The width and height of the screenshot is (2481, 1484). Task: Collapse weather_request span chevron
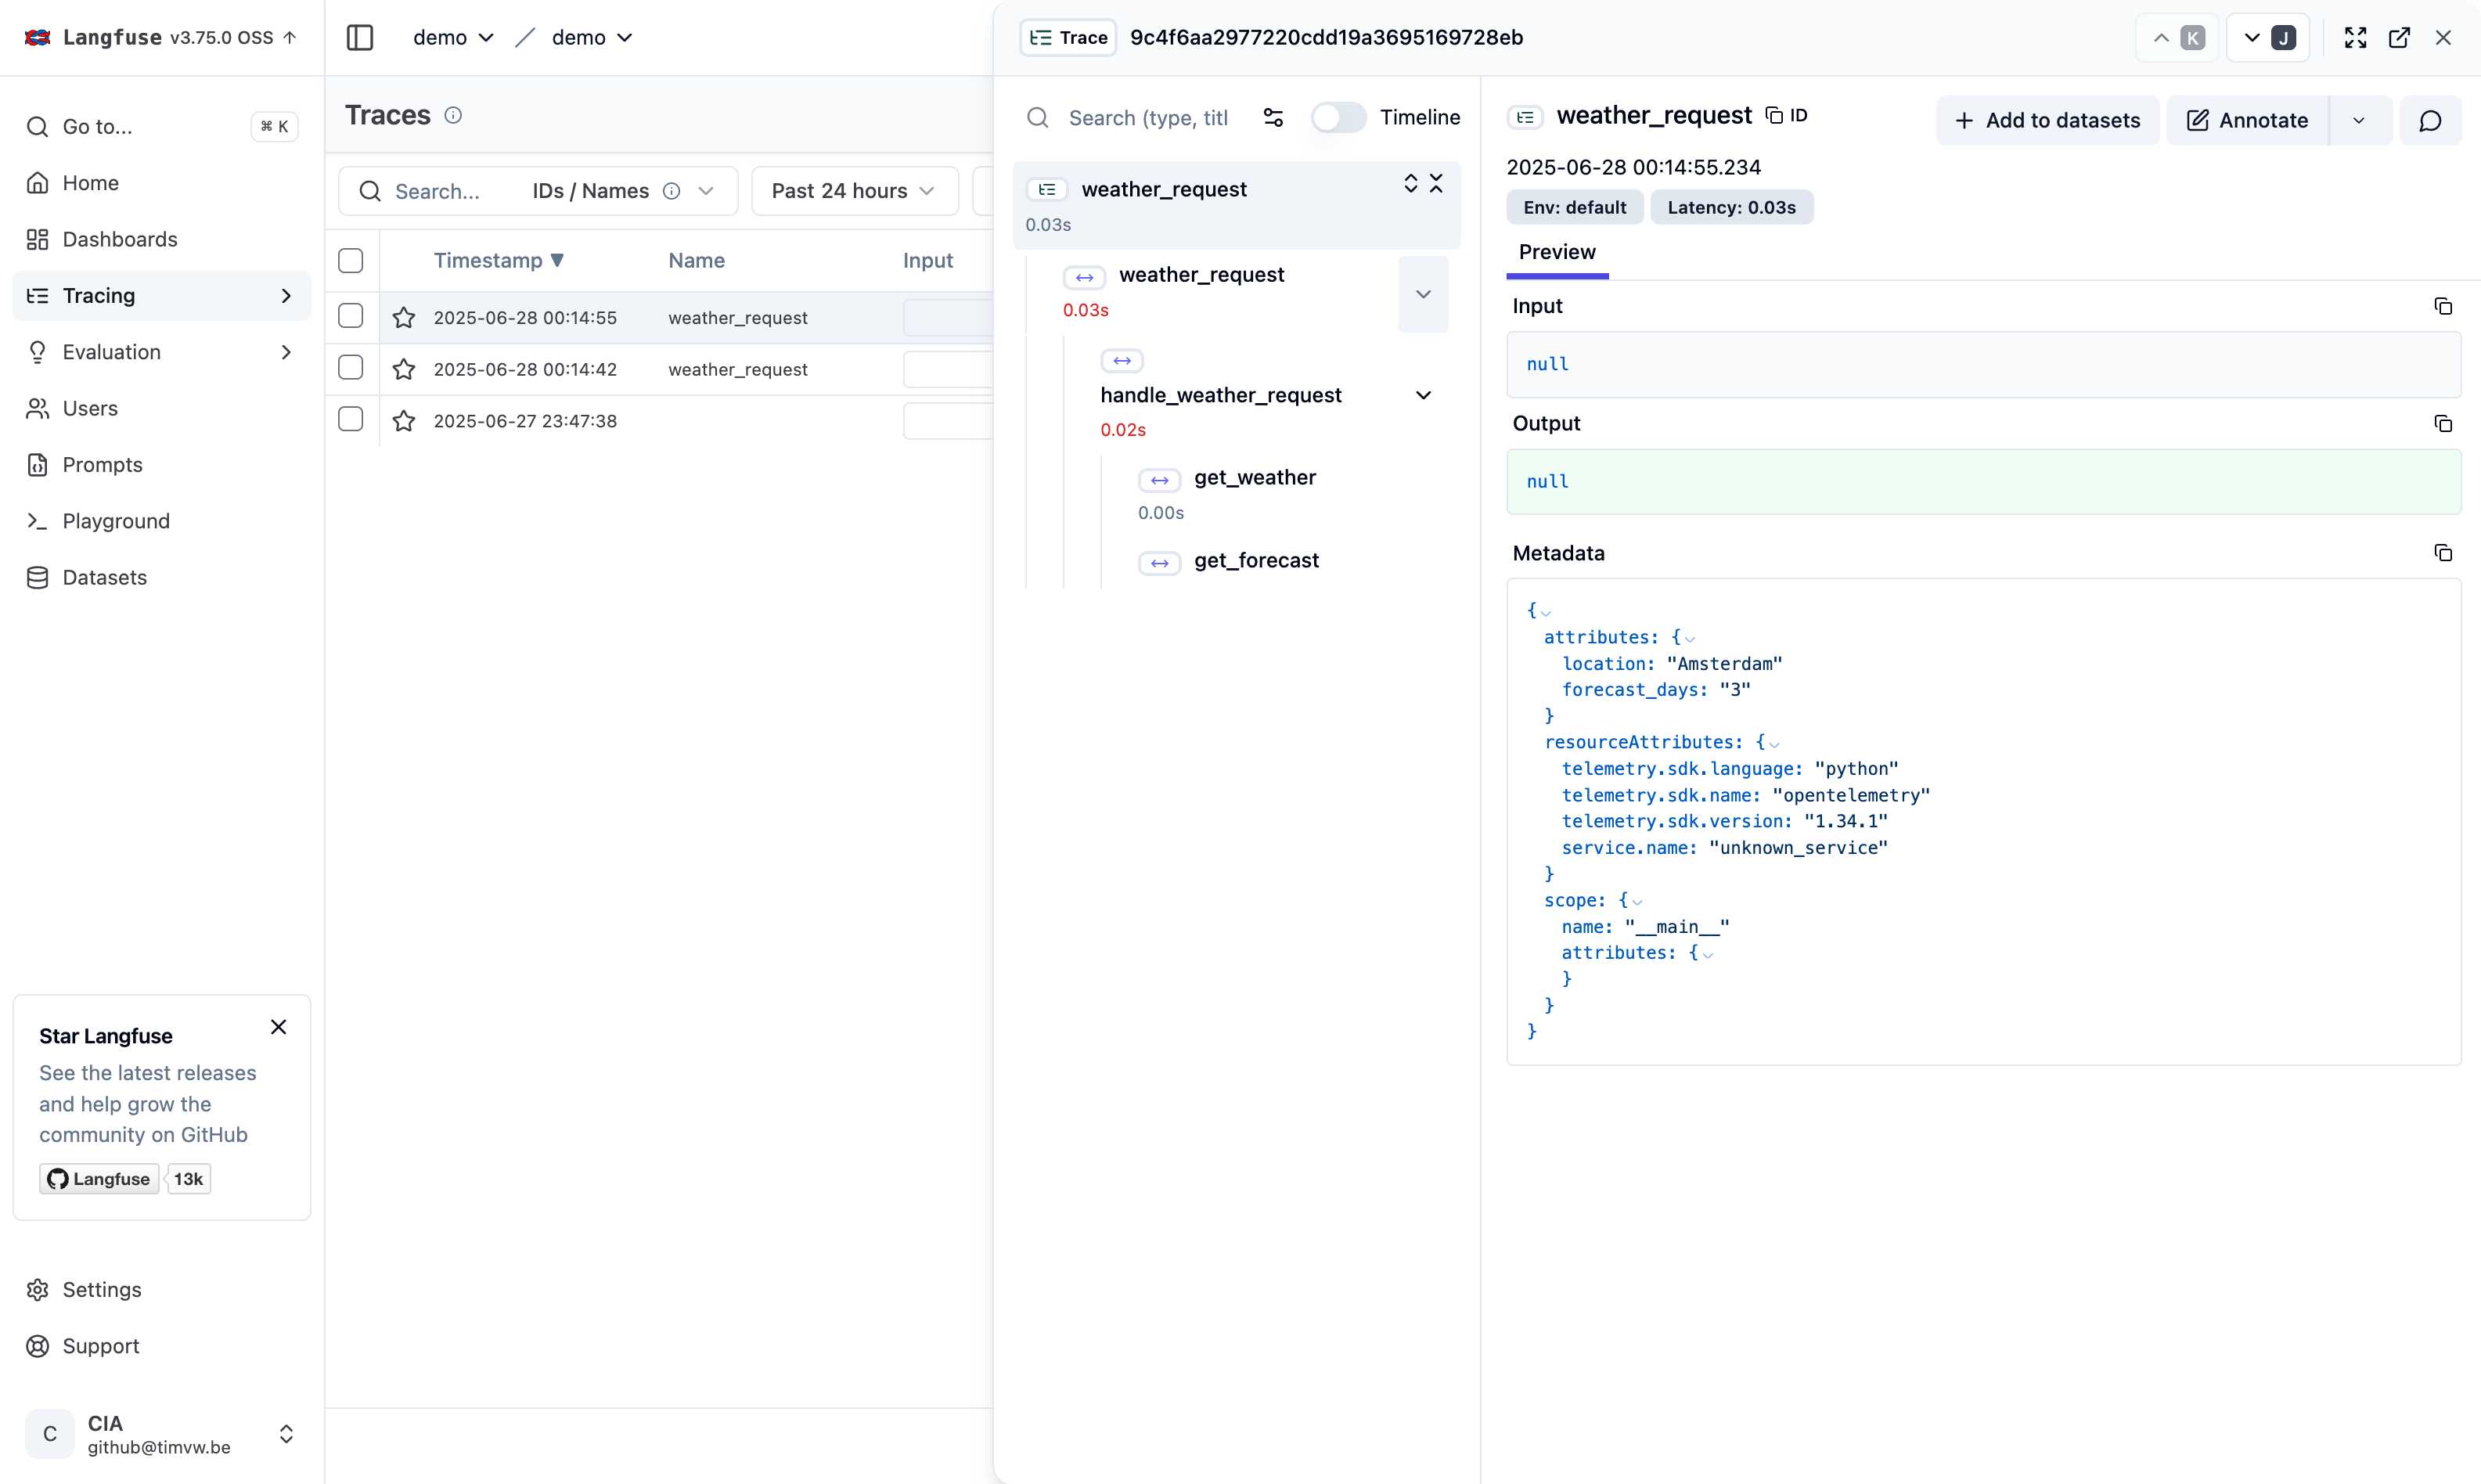(x=1423, y=294)
